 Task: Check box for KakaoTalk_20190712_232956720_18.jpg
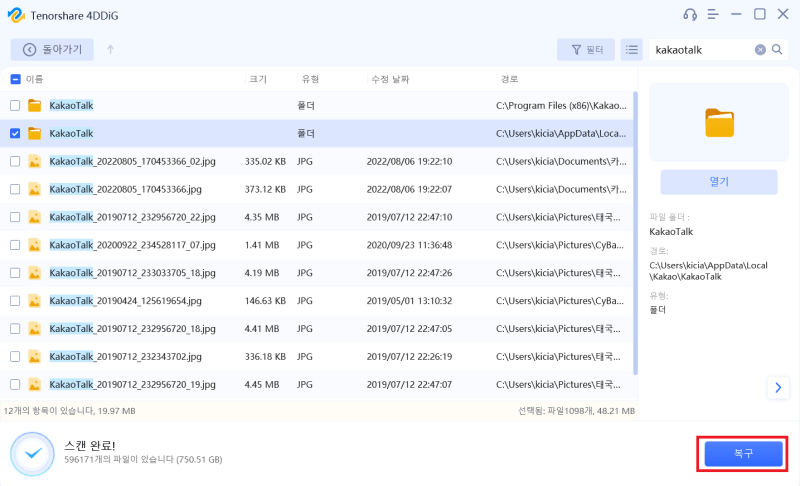(15, 329)
